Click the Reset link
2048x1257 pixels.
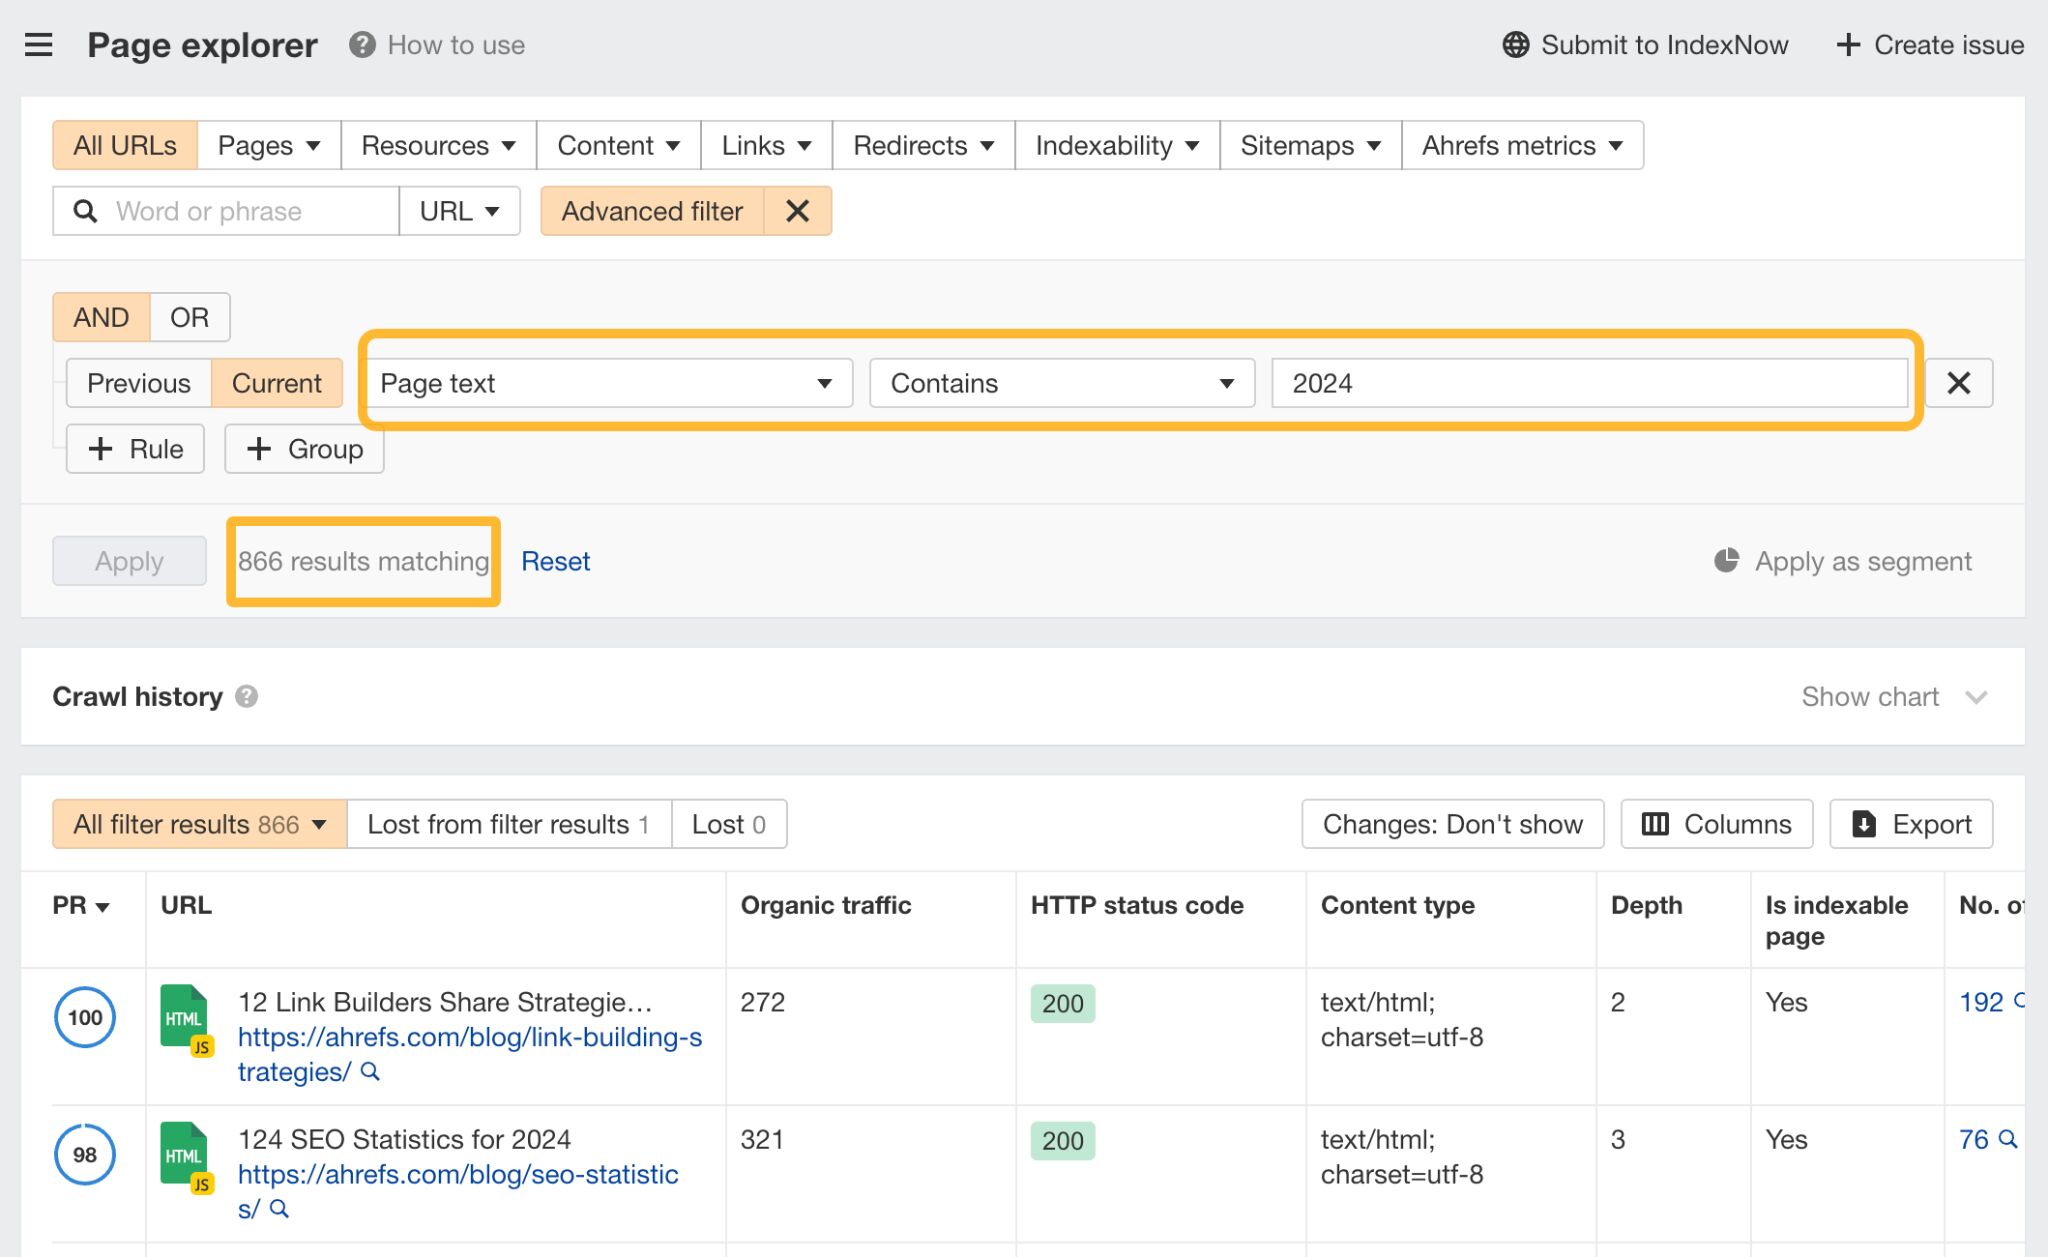(x=555, y=561)
